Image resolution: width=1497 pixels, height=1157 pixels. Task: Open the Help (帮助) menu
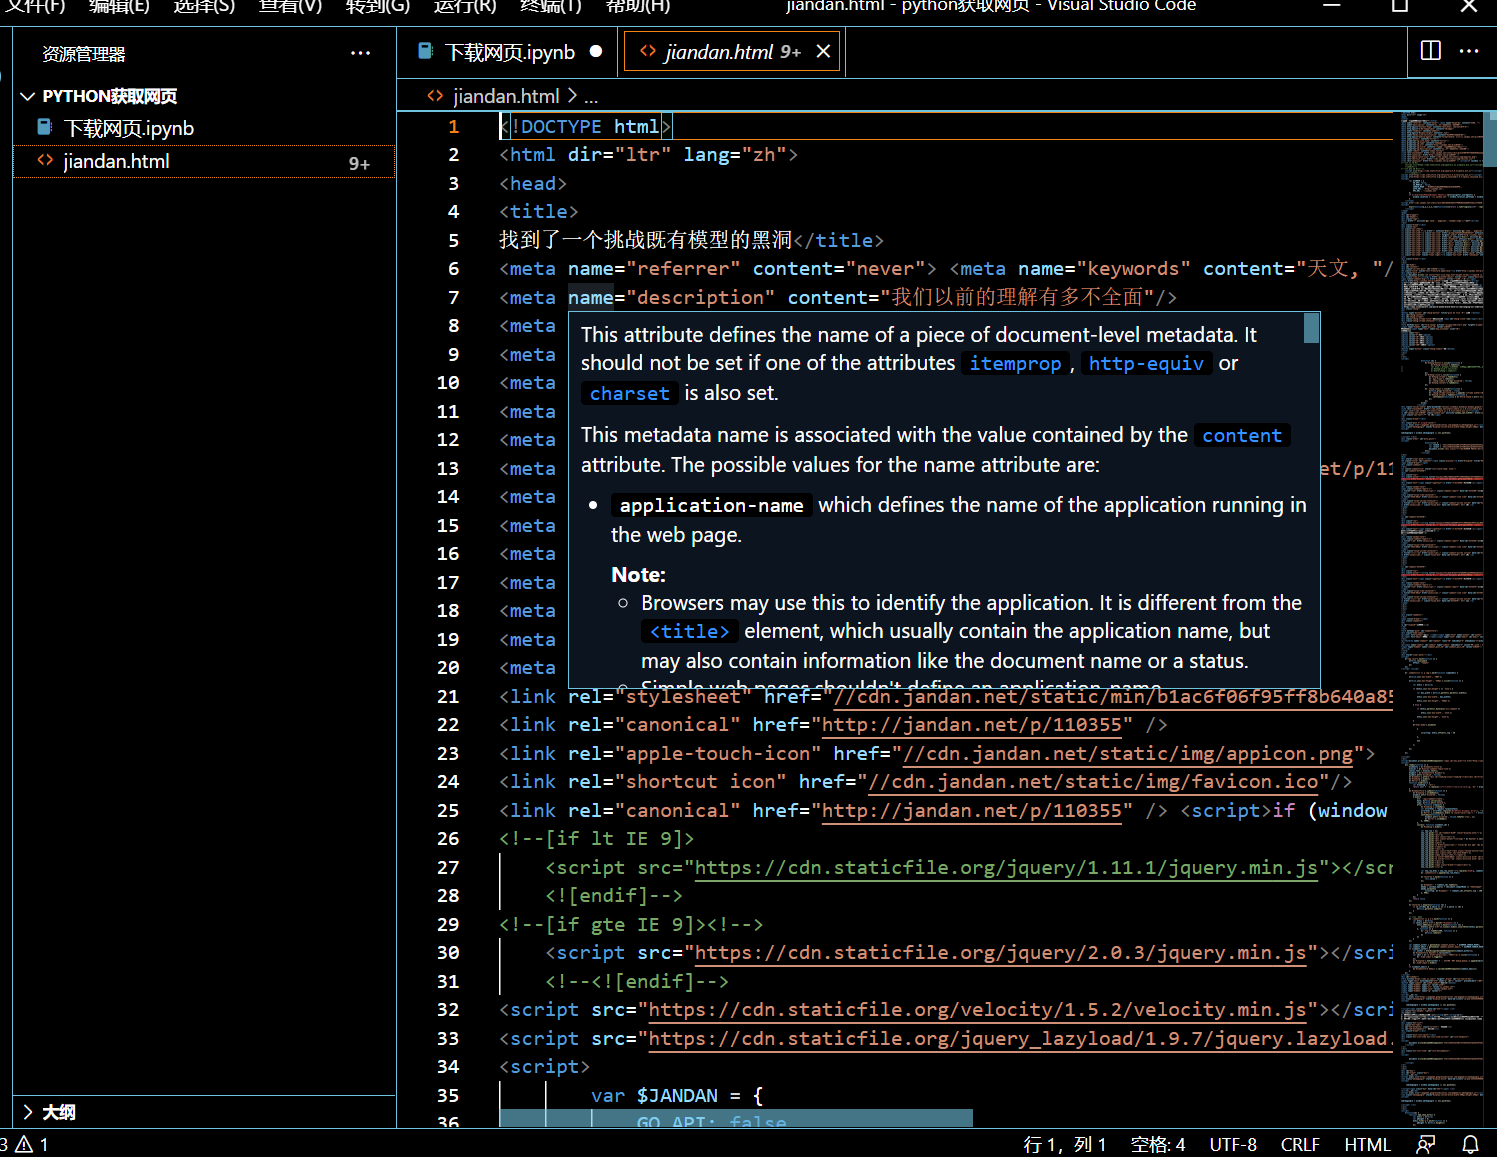[637, 6]
